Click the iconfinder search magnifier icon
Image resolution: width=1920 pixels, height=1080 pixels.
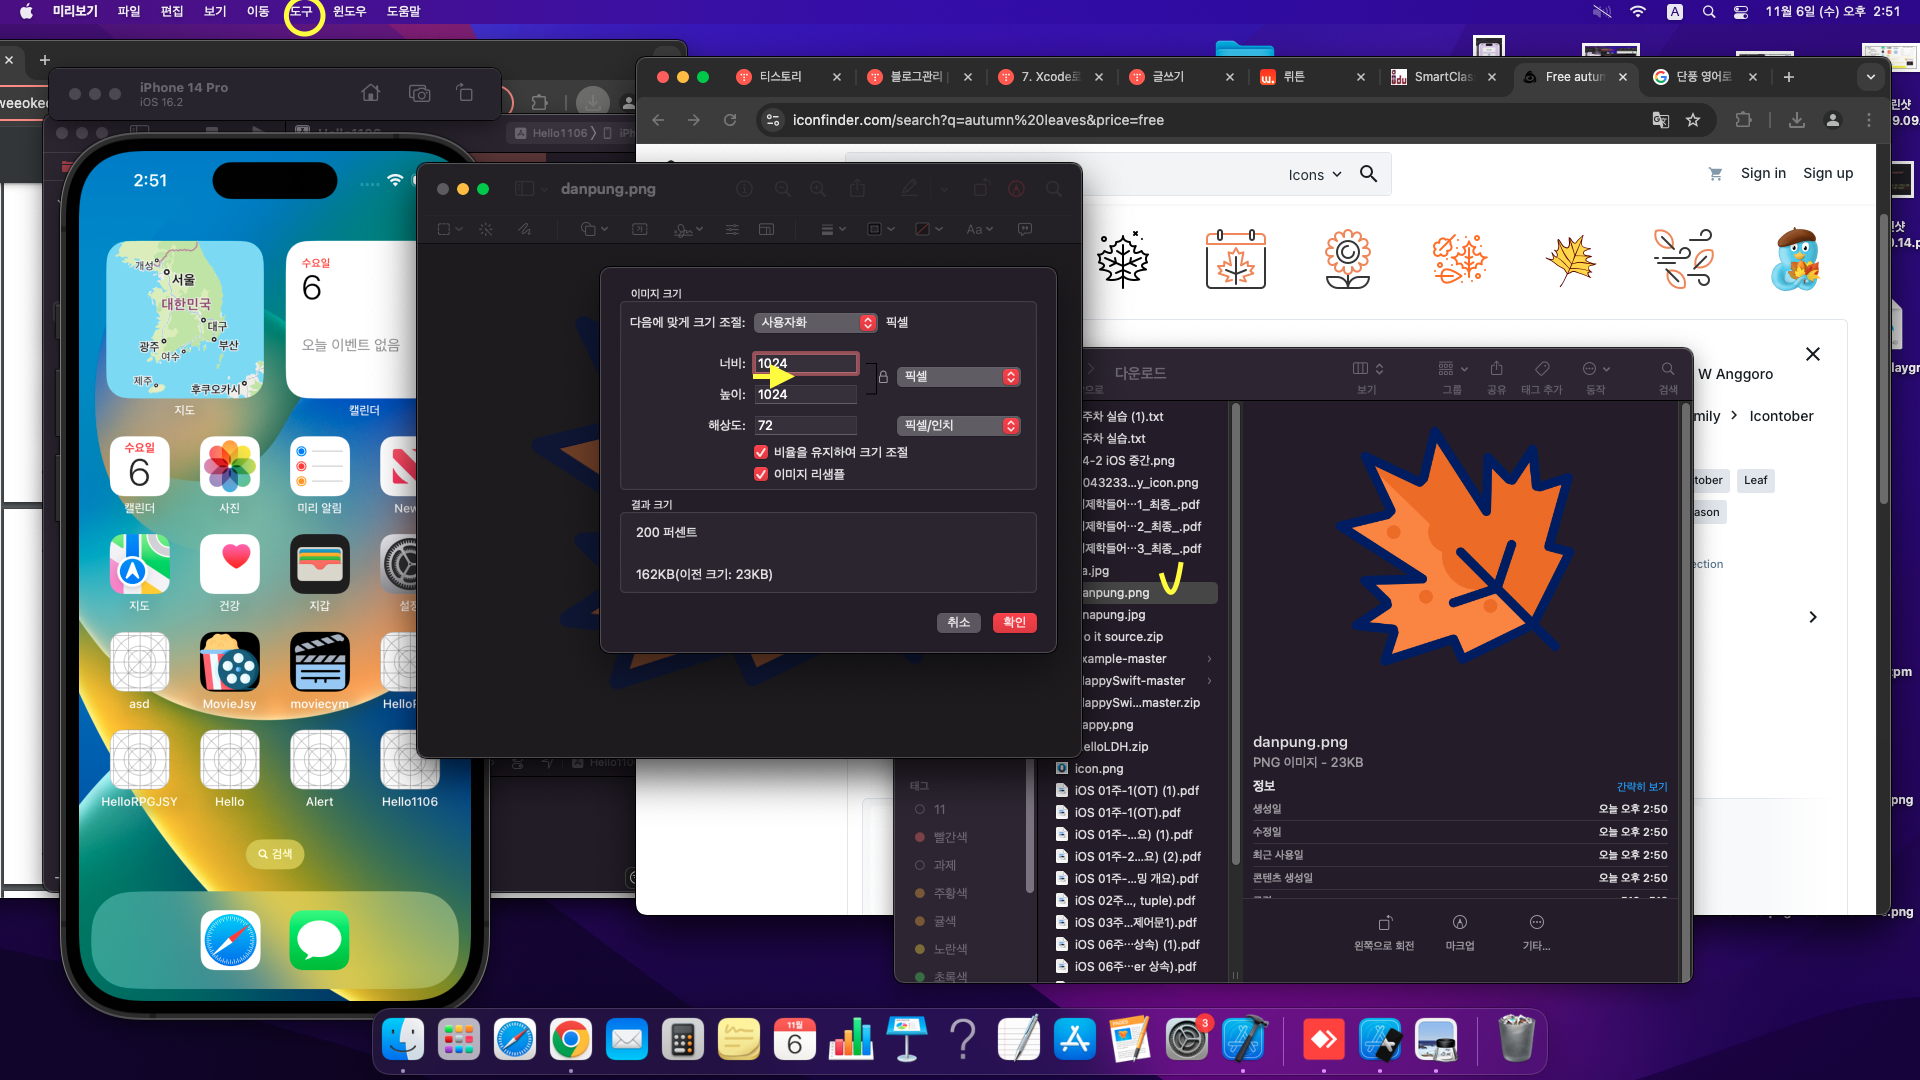[1368, 174]
